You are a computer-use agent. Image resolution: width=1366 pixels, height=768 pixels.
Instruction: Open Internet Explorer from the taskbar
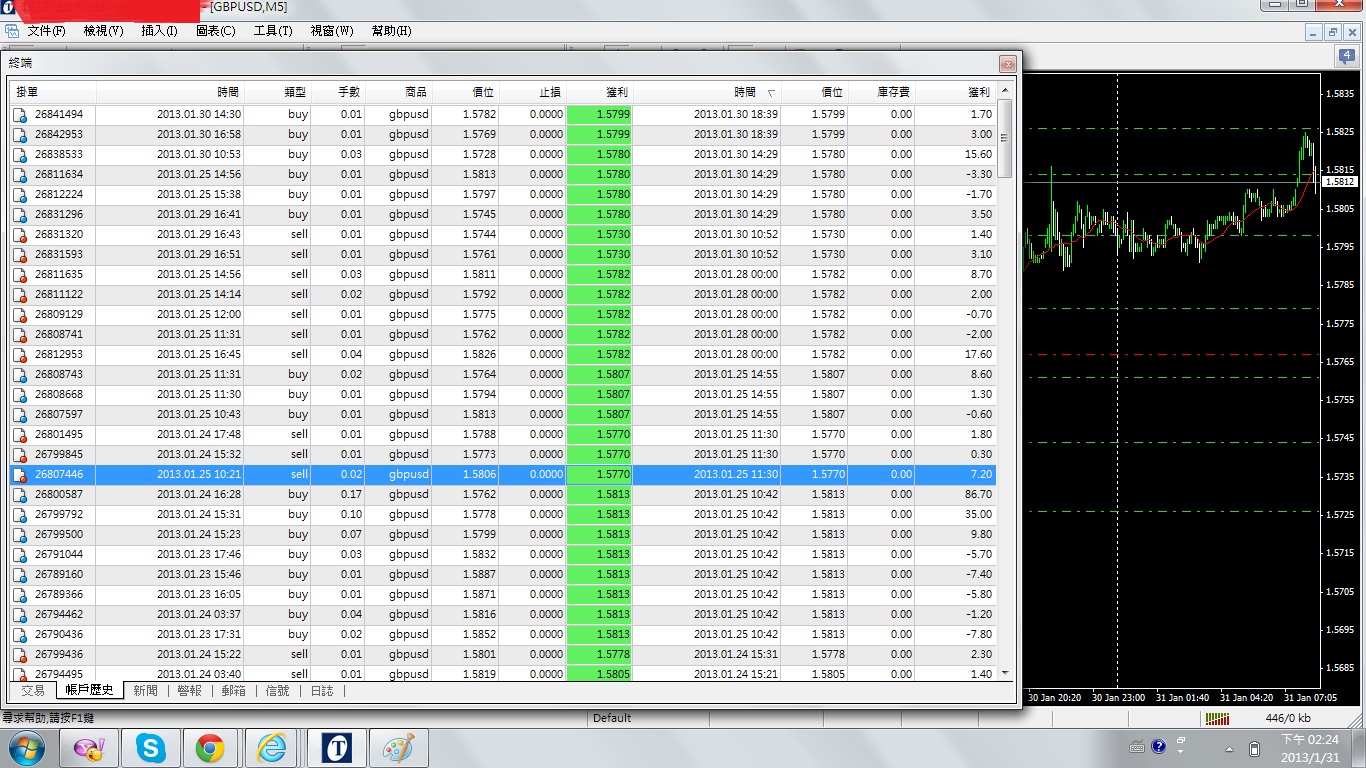(271, 747)
